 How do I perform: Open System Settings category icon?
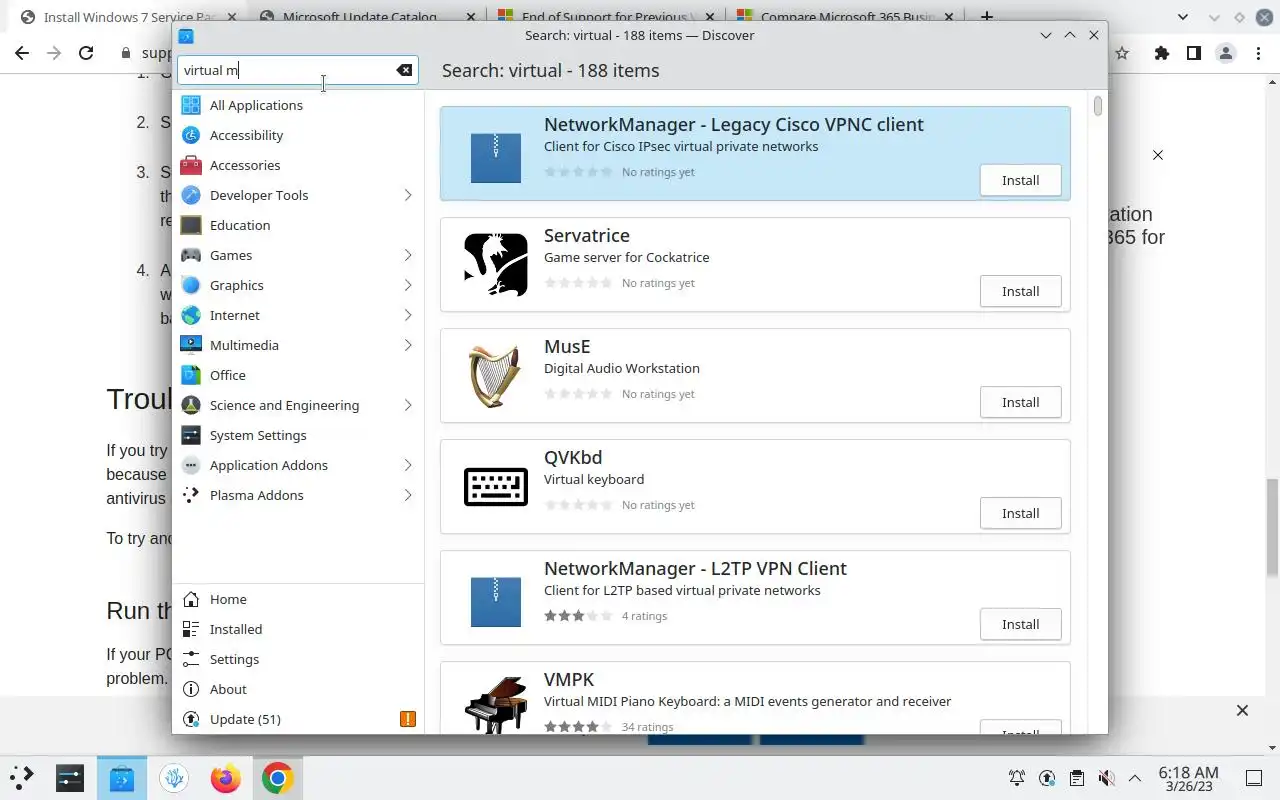point(191,435)
